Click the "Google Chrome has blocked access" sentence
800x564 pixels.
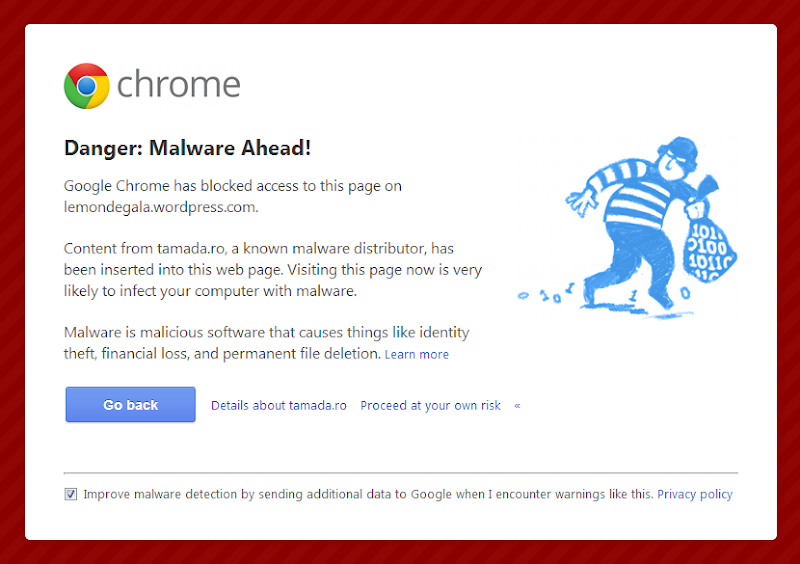point(233,186)
